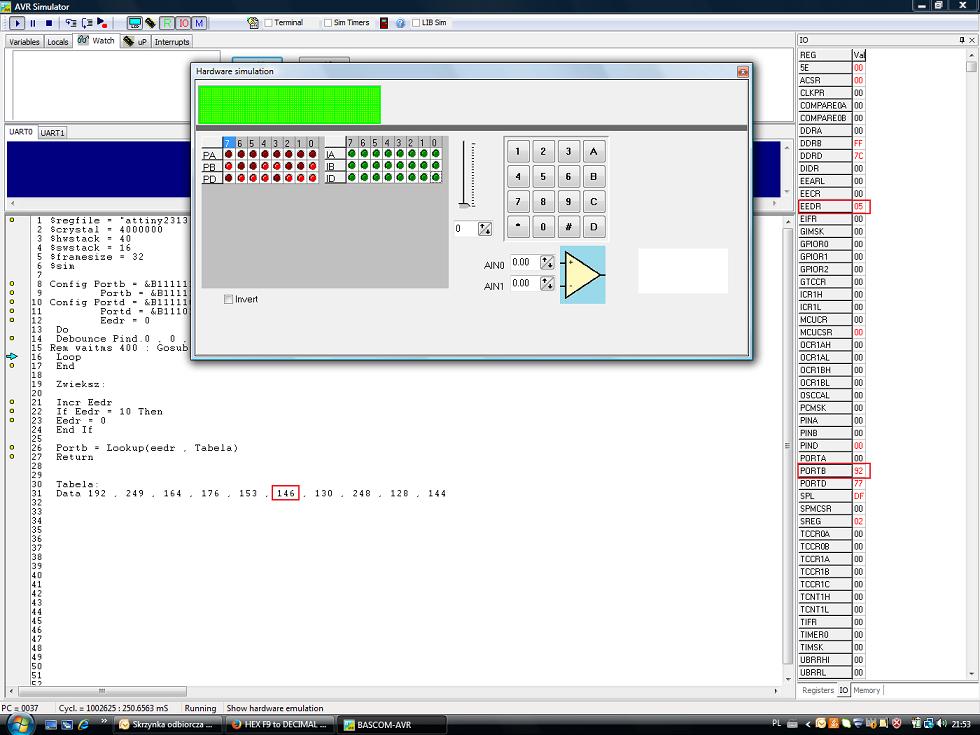Click the icon left of Terminal checkbox
Viewport: 980px width, 735px height.
[x=252, y=23]
